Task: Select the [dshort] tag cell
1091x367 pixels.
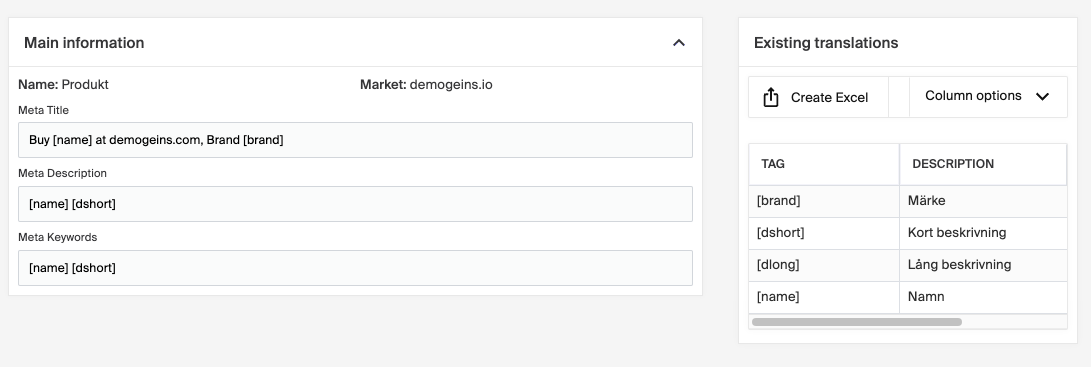Action: [x=824, y=233]
